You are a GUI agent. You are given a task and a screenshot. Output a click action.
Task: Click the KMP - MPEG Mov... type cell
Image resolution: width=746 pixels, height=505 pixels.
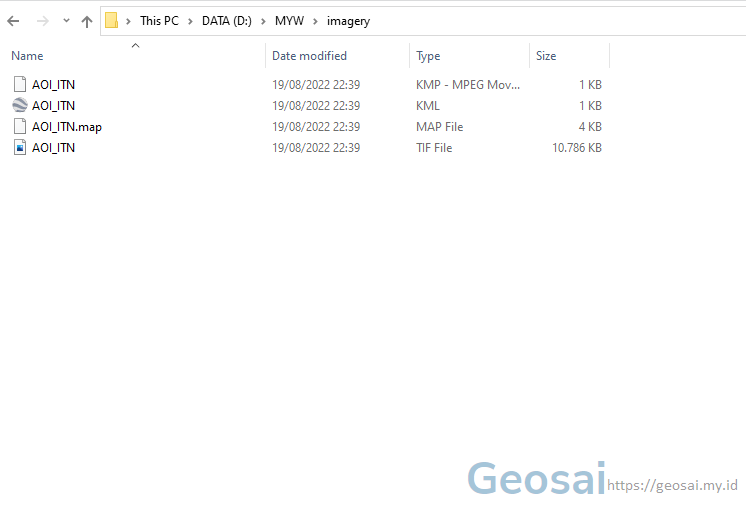point(468,84)
